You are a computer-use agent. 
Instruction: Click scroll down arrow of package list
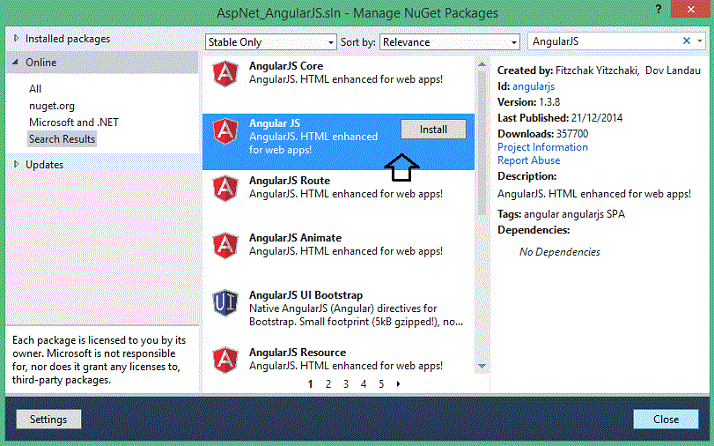(x=482, y=366)
